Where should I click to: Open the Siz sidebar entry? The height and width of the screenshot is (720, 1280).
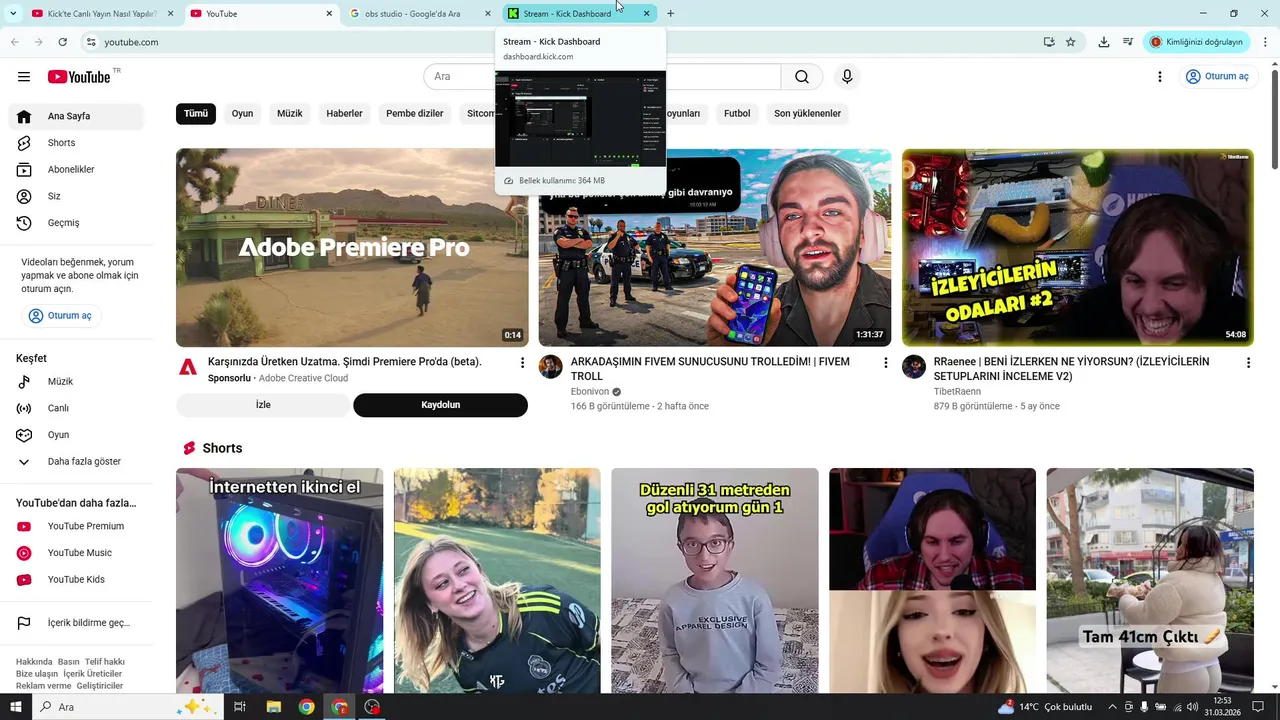pos(76,196)
